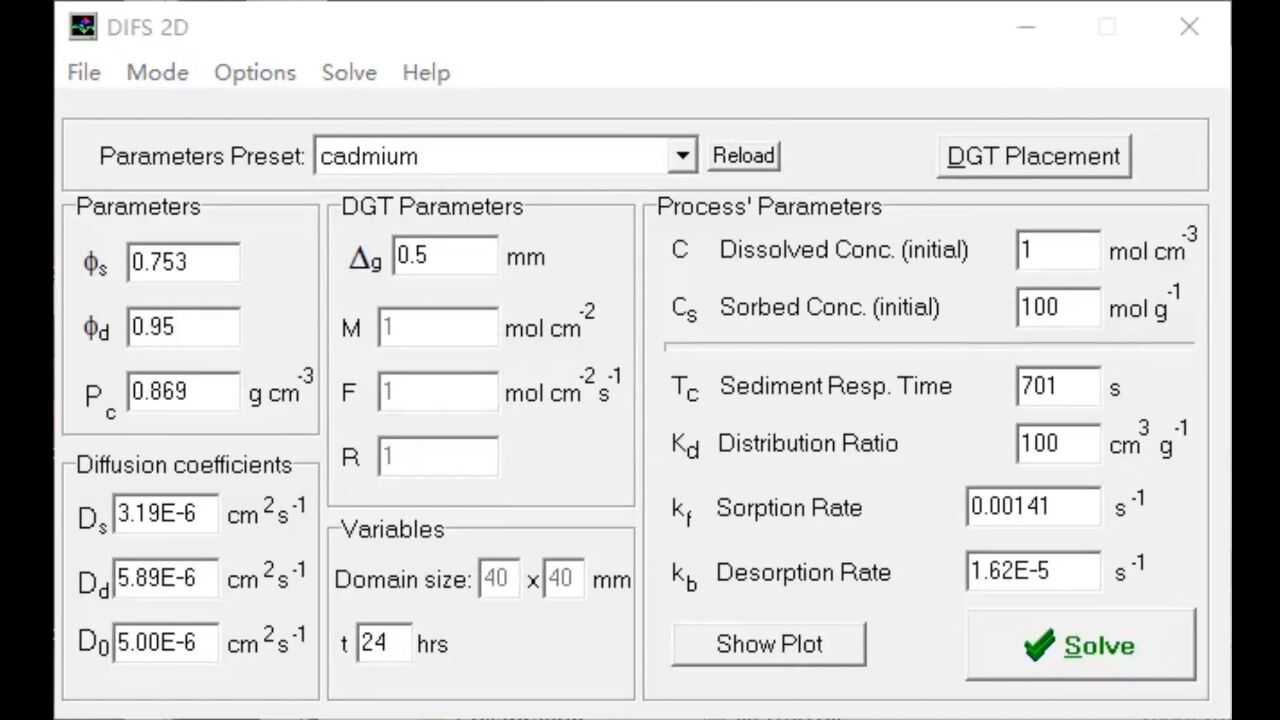Image resolution: width=1280 pixels, height=720 pixels.
Task: Open the File menu
Action: coord(84,73)
